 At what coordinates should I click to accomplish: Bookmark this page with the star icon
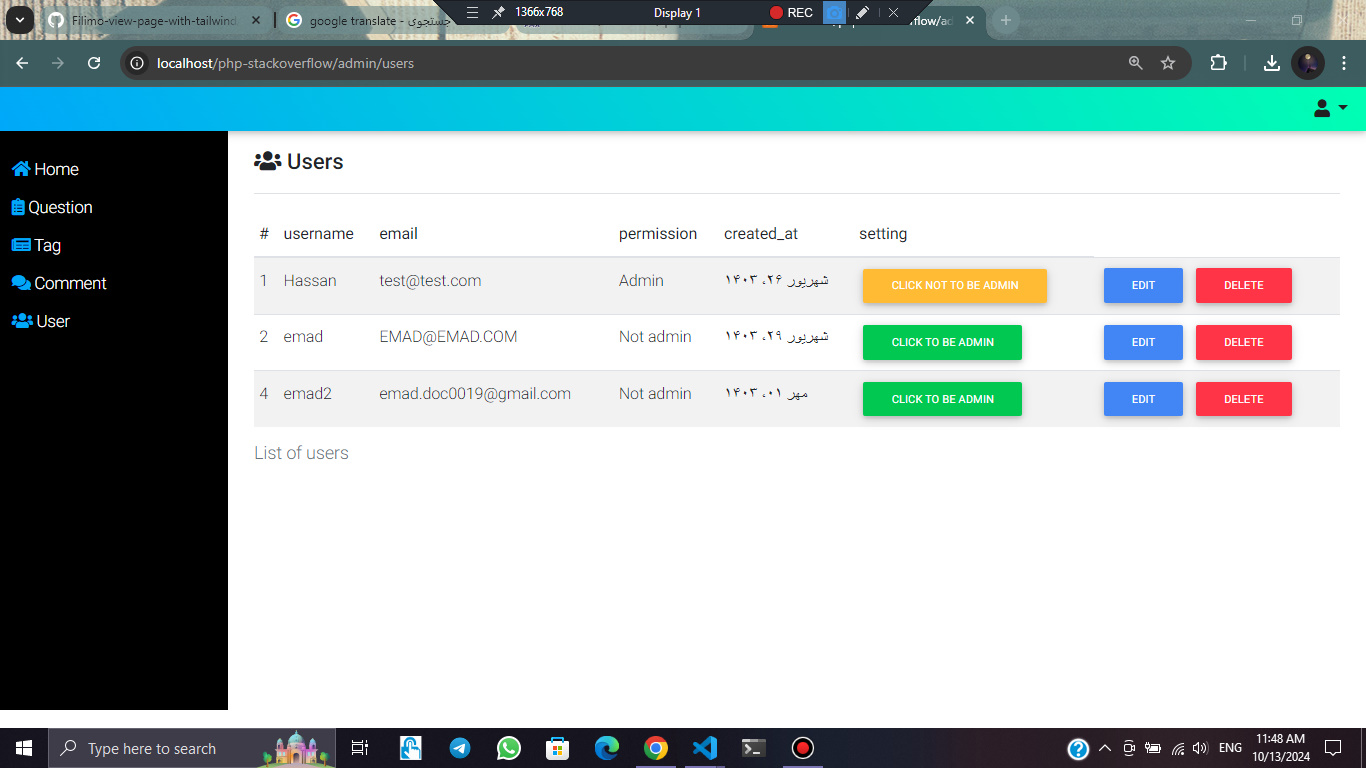1168,63
